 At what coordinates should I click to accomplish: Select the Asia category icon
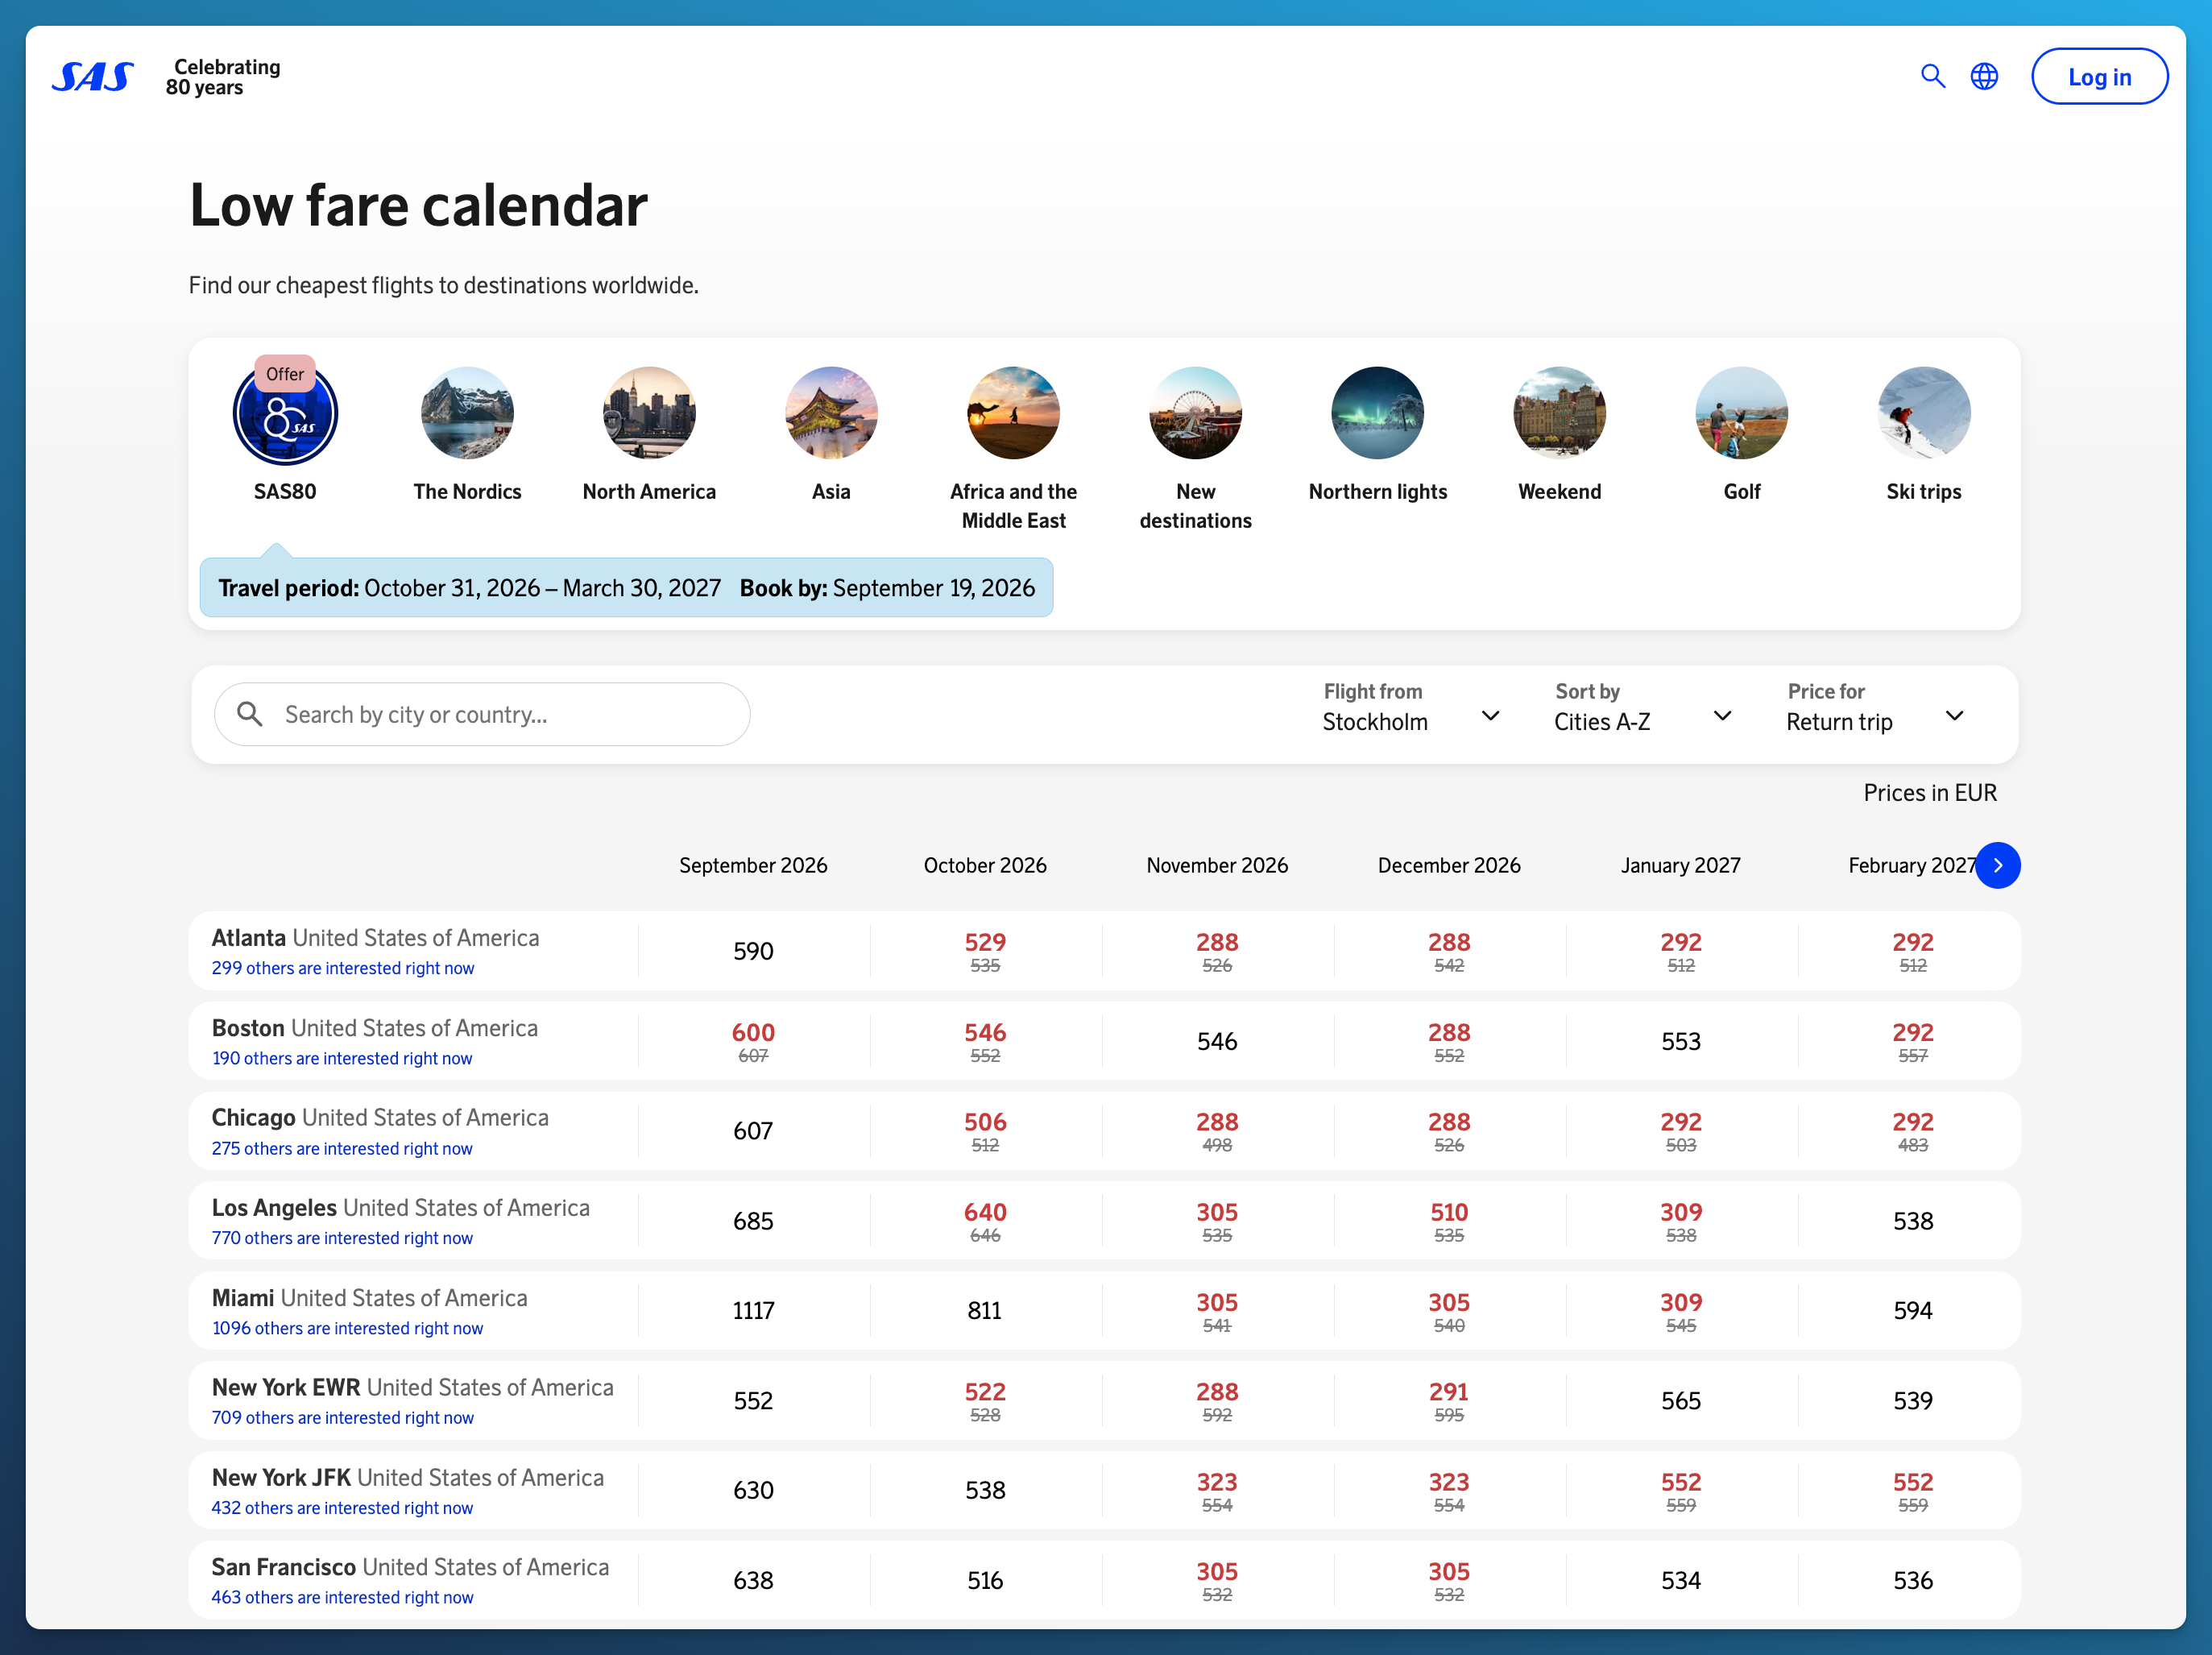[831, 413]
